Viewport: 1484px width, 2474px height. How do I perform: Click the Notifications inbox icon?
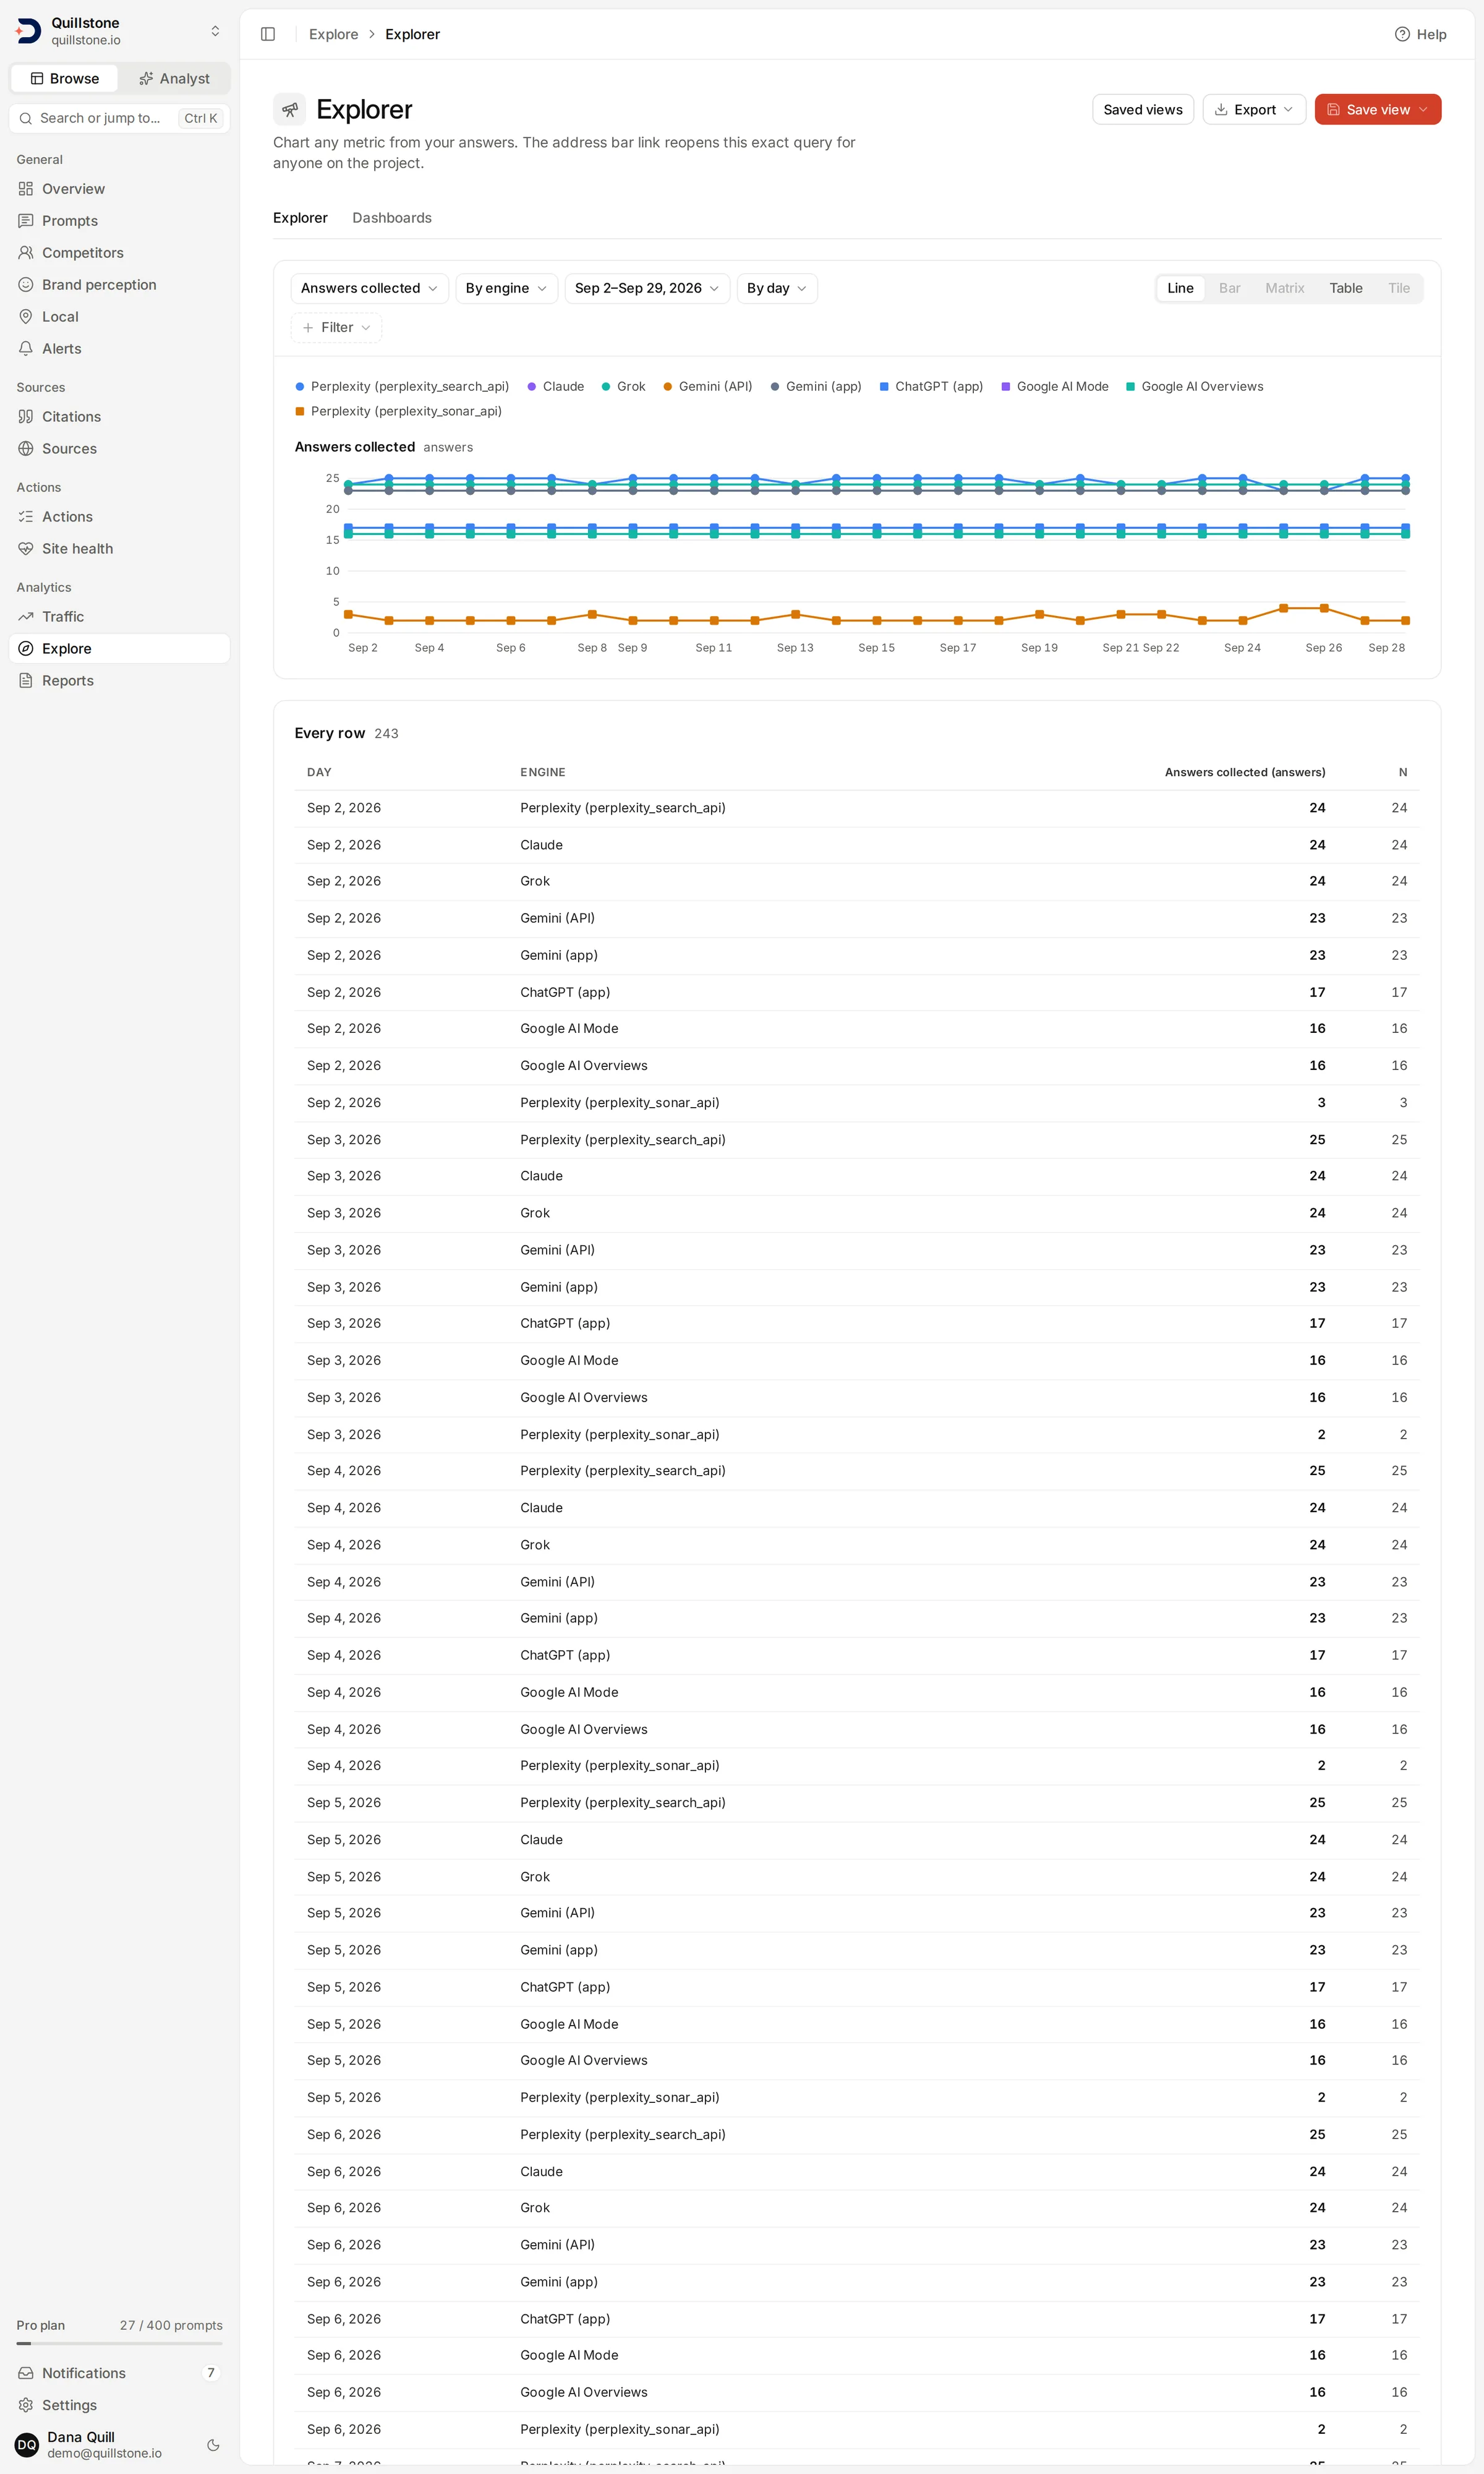(26, 2373)
